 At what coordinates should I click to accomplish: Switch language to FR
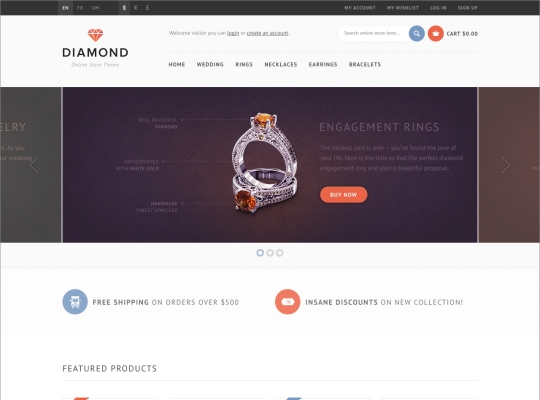pos(80,8)
